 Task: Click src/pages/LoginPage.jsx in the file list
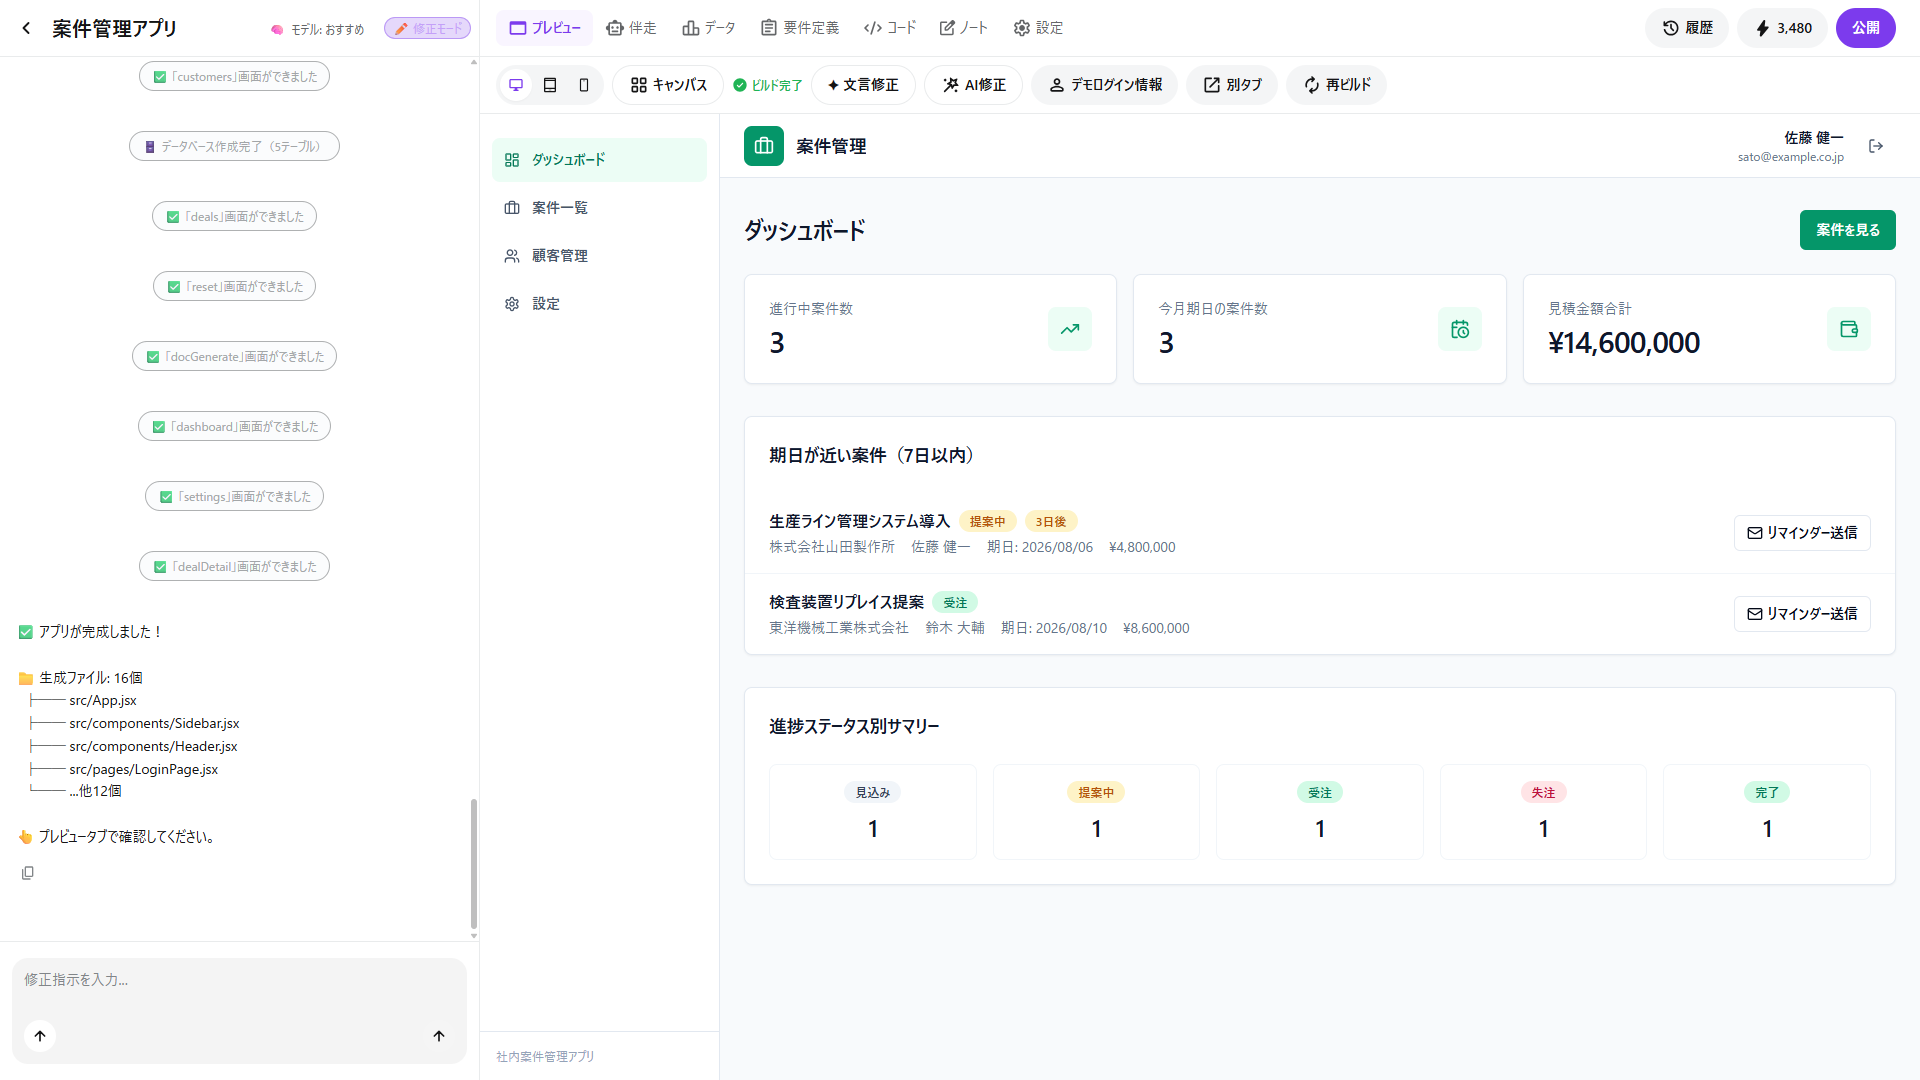(x=143, y=769)
